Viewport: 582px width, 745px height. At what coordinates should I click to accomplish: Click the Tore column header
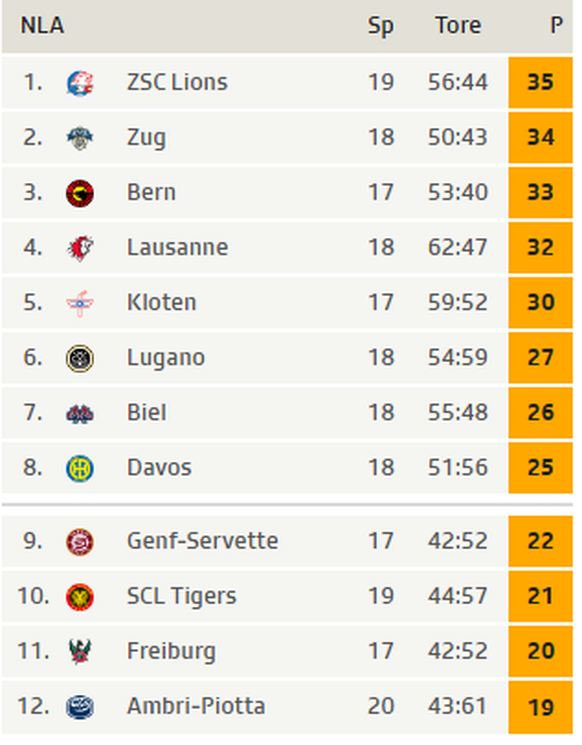click(458, 25)
